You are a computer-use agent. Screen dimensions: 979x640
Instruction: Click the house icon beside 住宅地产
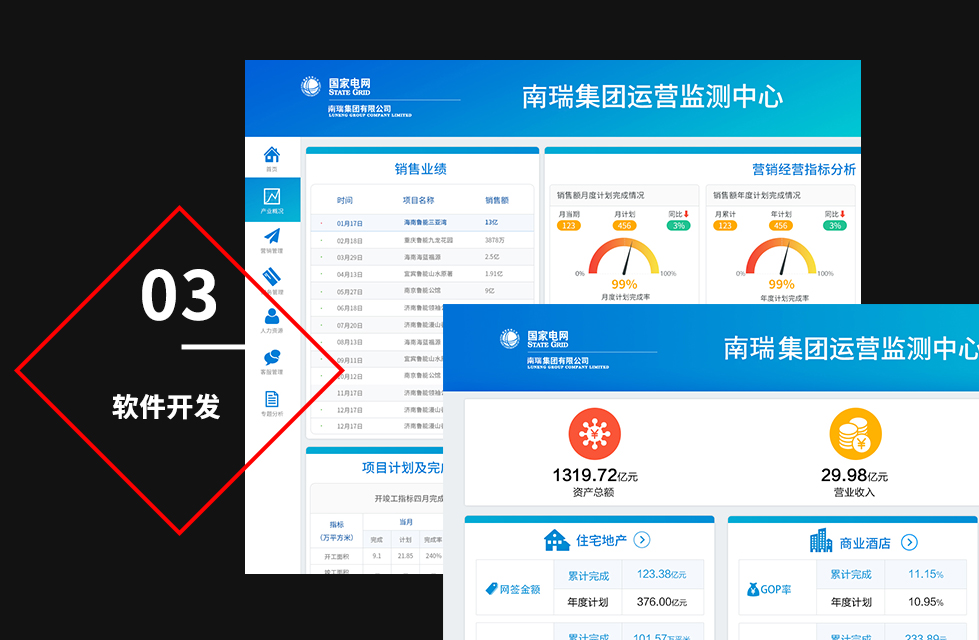tap(556, 540)
